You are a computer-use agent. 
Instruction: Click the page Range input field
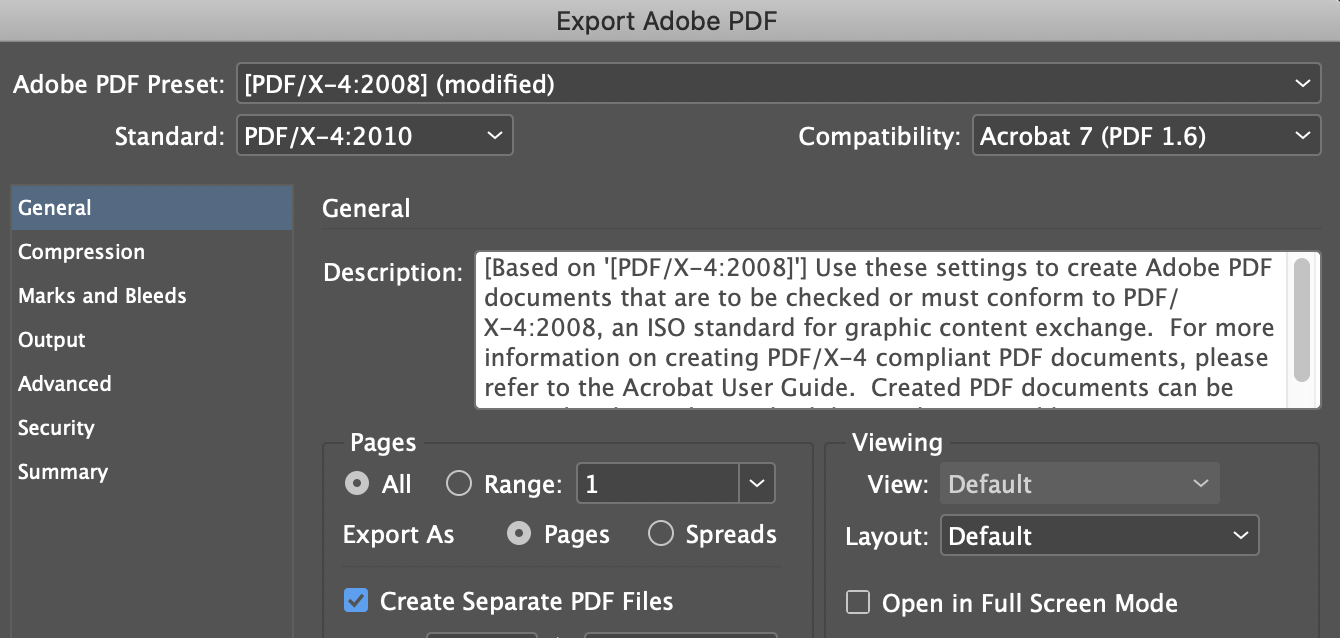pyautogui.click(x=658, y=484)
